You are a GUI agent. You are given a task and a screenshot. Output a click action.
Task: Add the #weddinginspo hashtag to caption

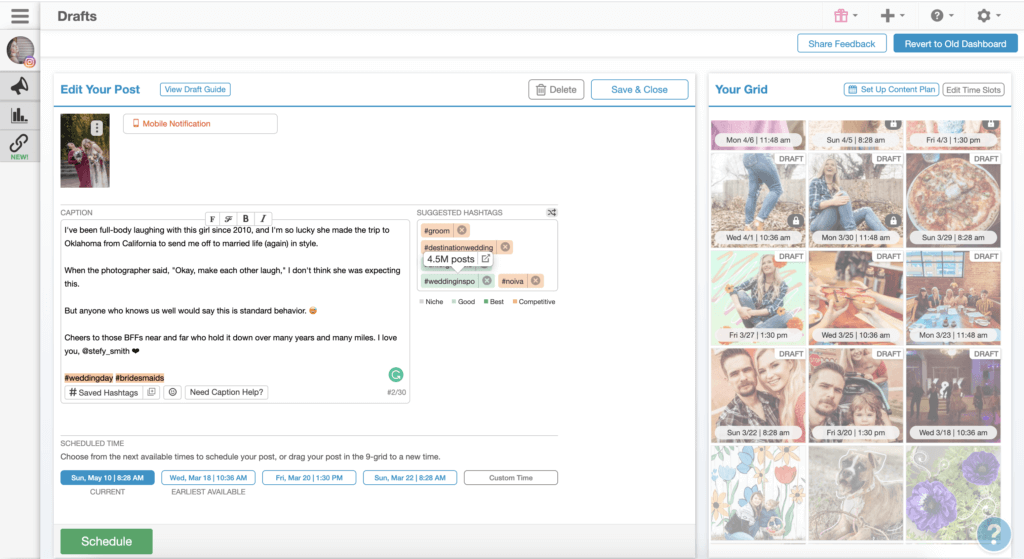(449, 281)
